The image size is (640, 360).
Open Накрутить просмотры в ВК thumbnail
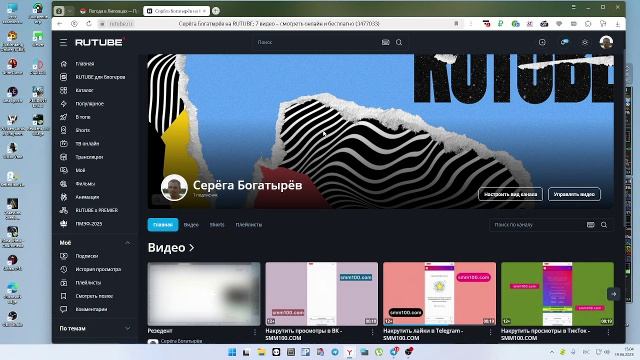pos(322,294)
